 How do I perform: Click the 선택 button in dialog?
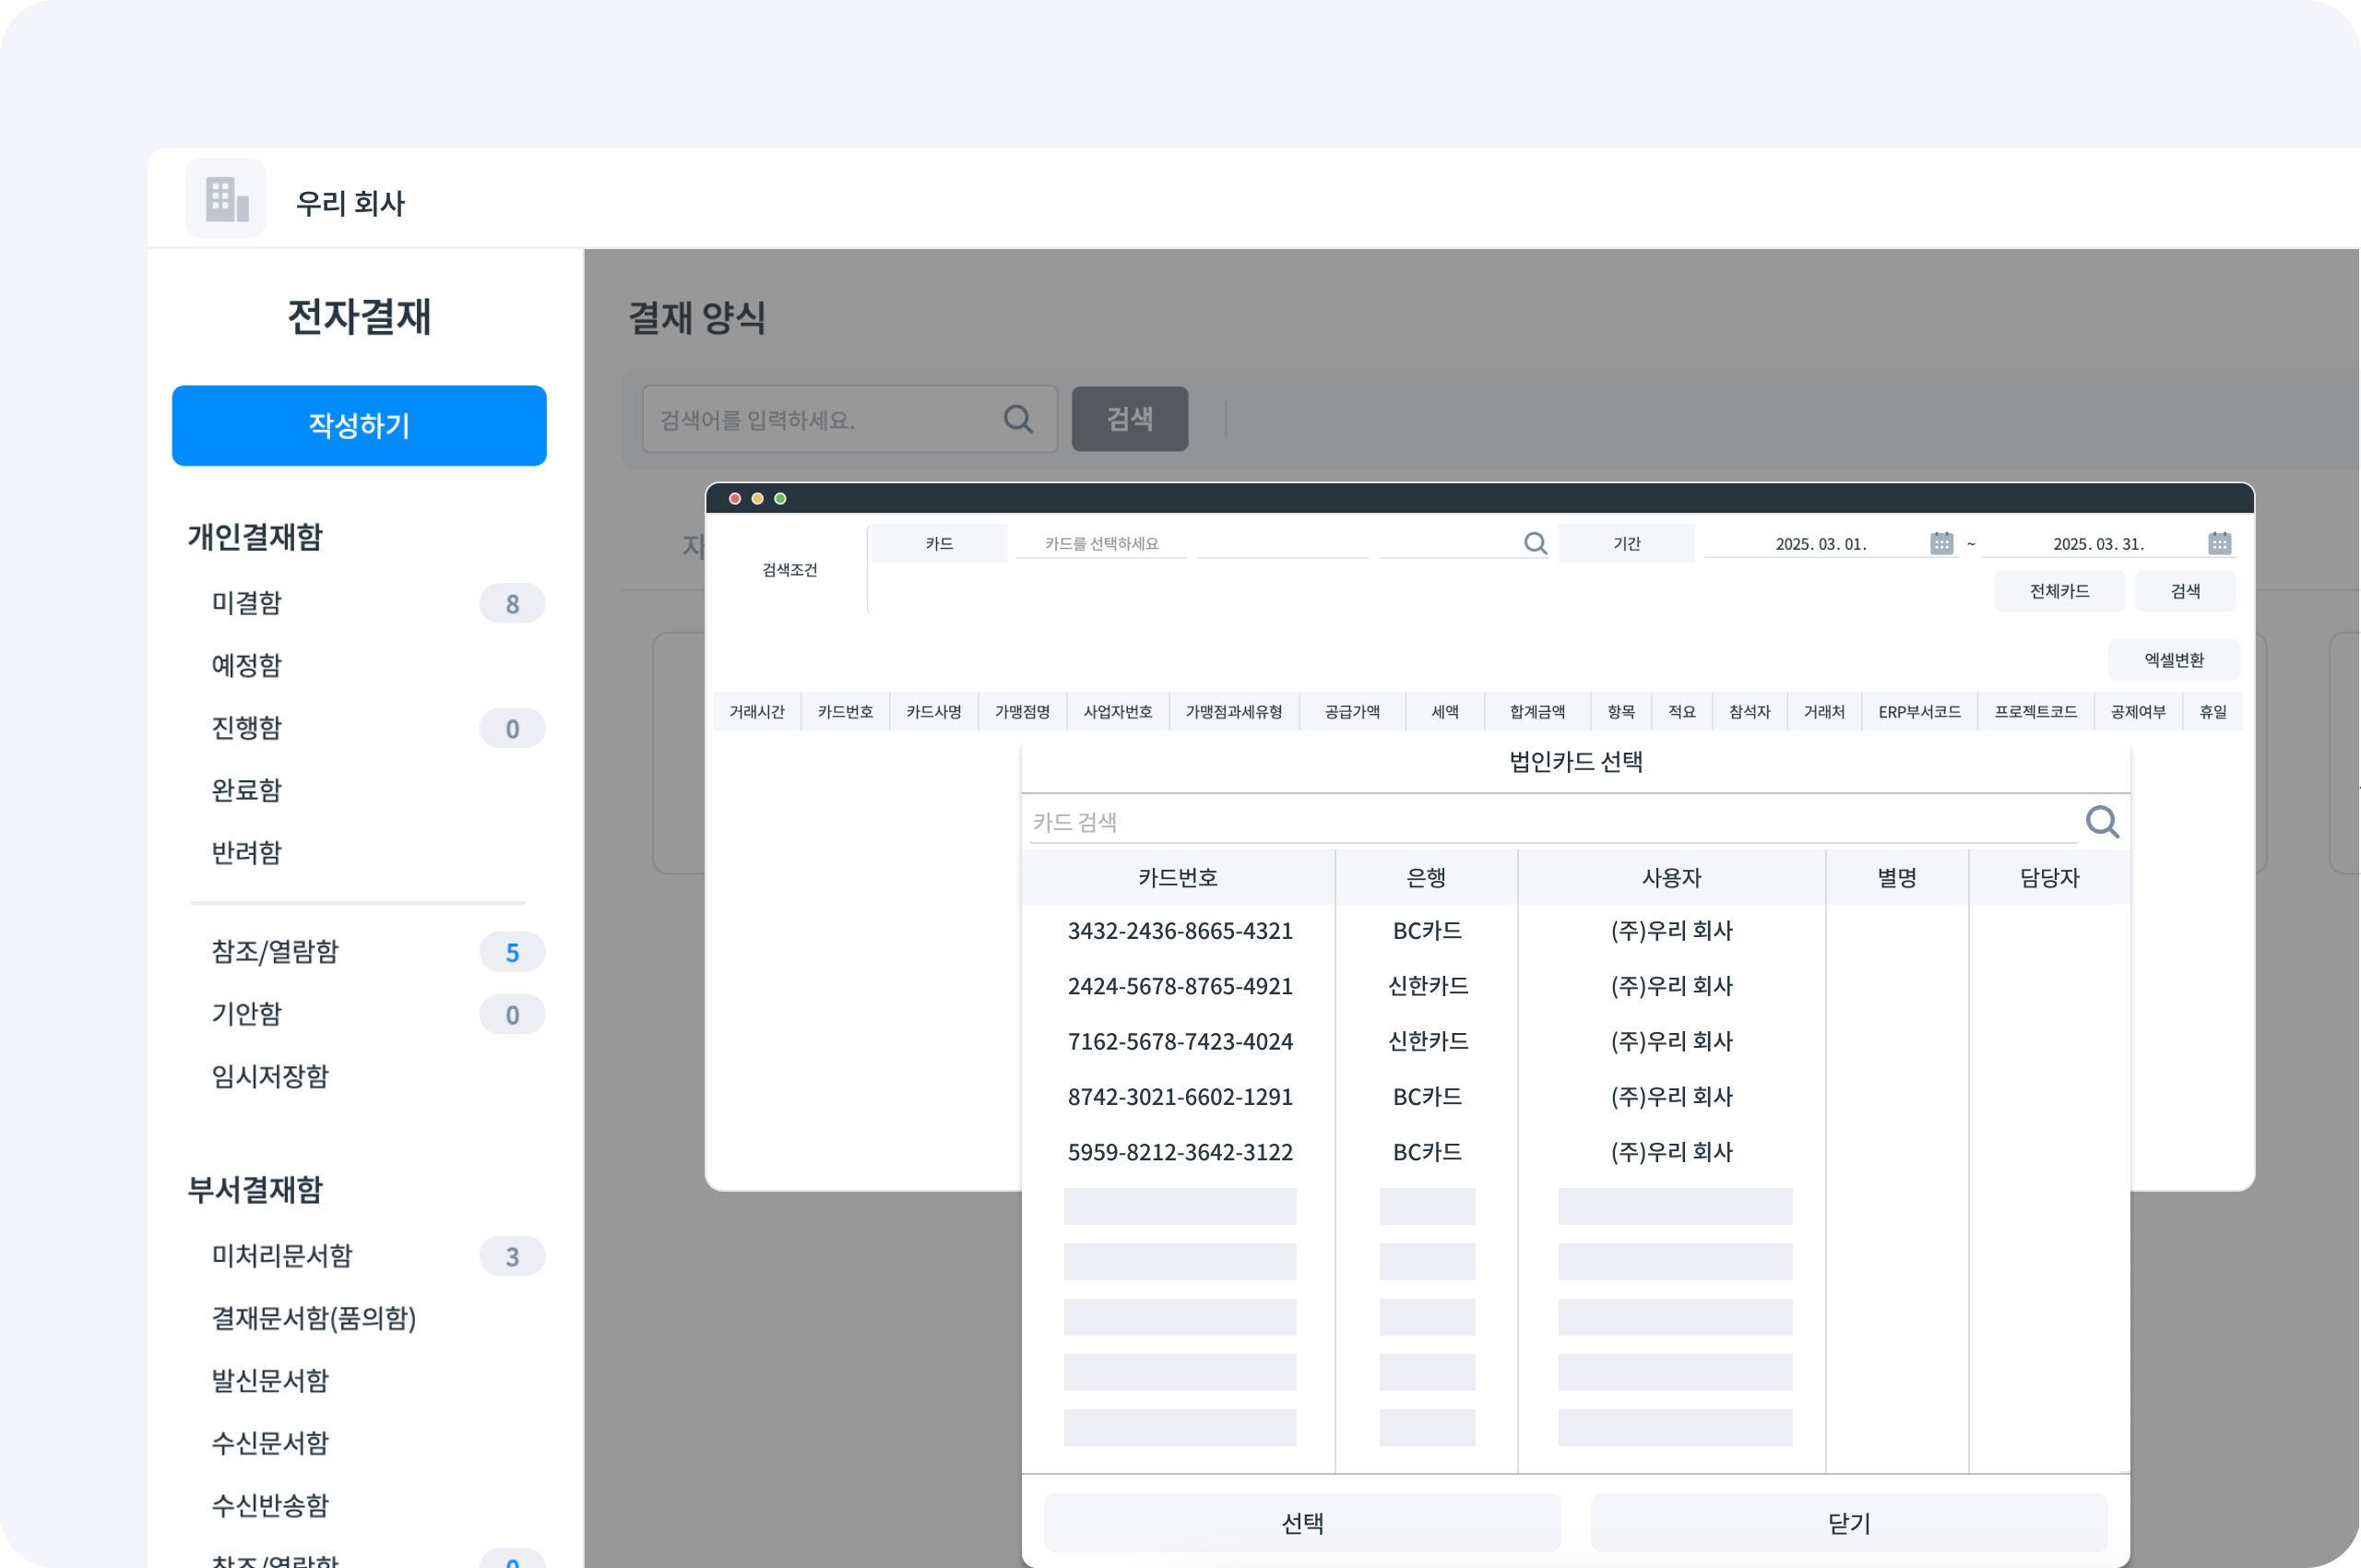tap(1302, 1523)
